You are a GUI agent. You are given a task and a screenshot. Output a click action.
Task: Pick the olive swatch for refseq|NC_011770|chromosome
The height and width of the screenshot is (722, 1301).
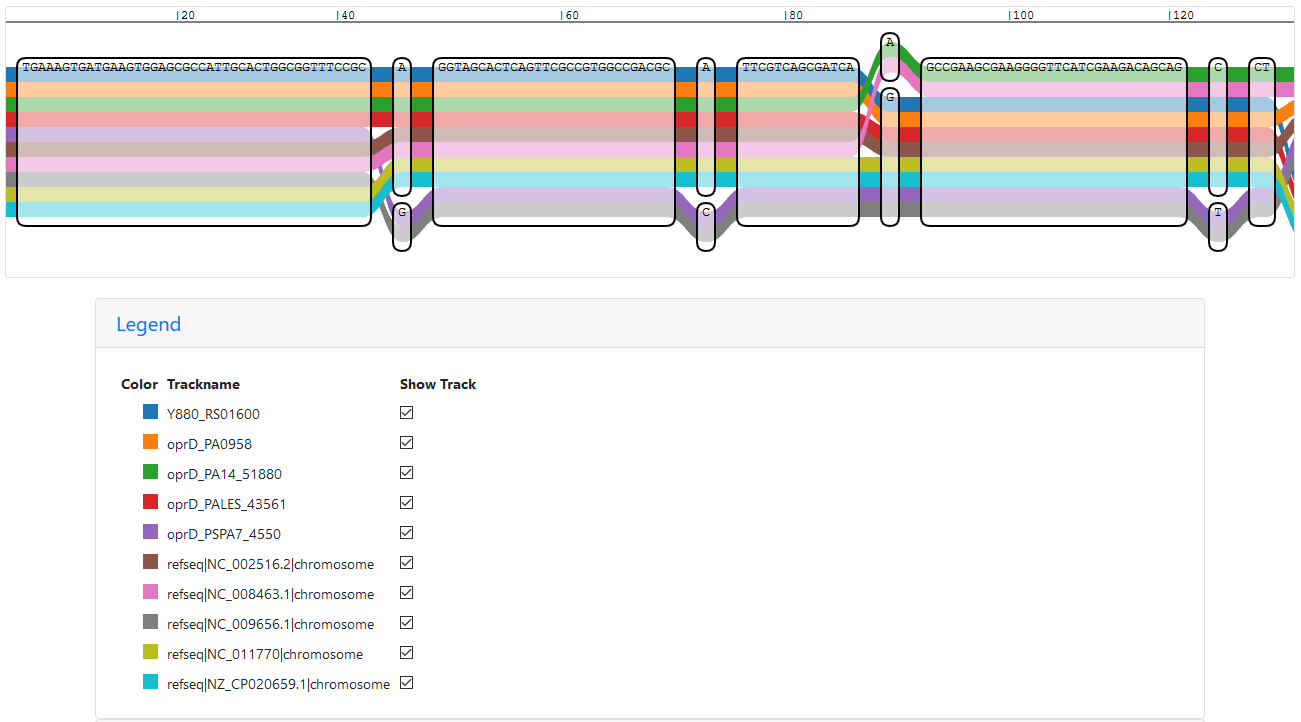151,652
